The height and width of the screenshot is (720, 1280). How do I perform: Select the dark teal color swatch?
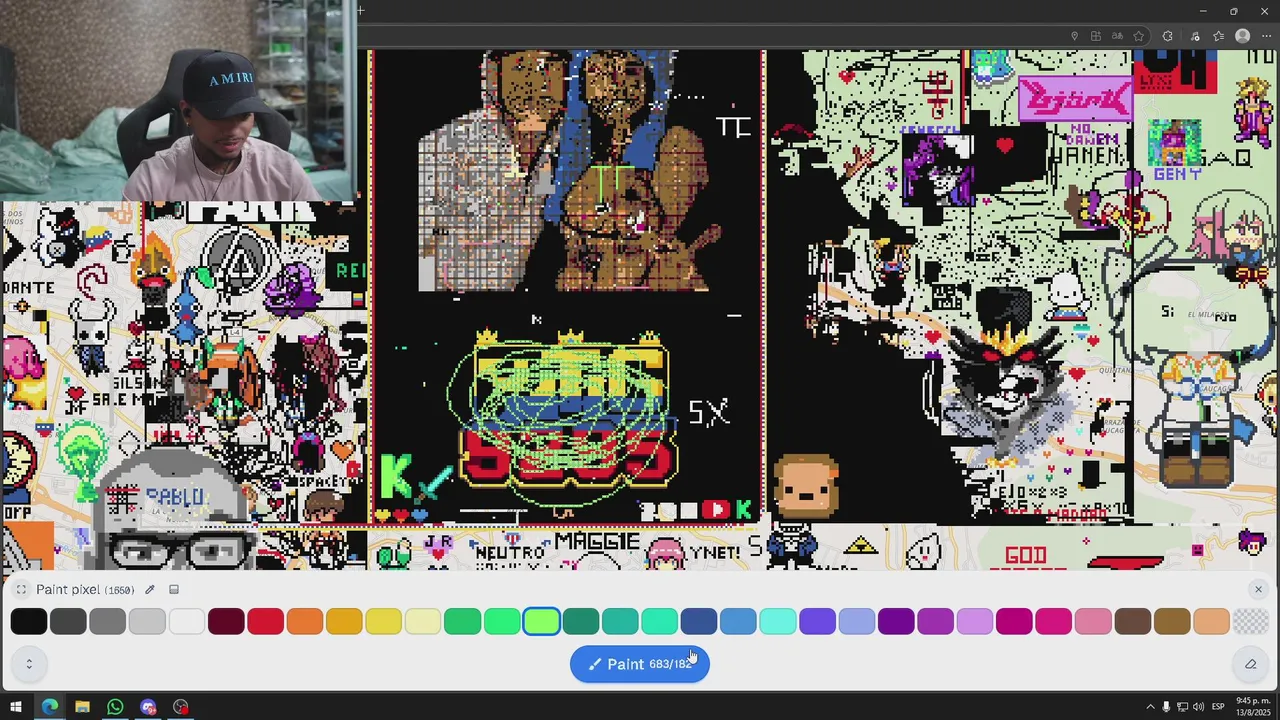pyautogui.click(x=581, y=621)
